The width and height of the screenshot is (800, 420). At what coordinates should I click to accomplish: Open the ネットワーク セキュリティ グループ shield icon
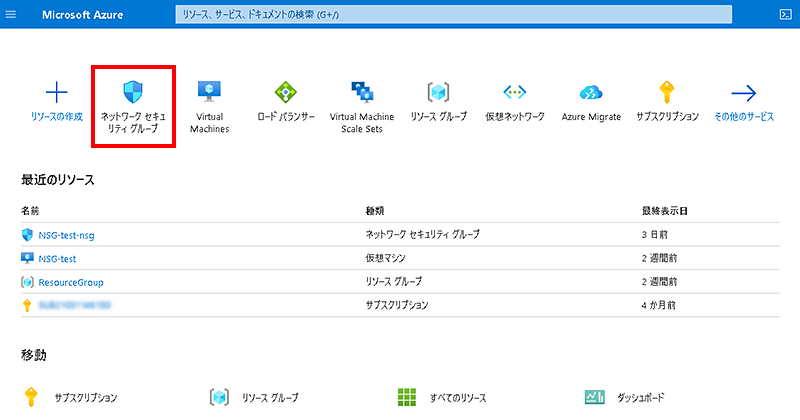click(133, 92)
